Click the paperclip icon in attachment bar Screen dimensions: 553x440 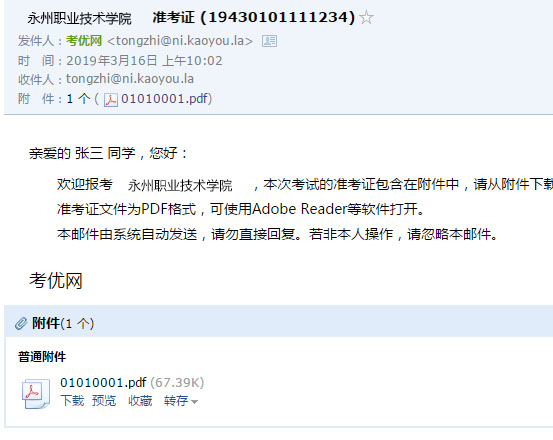coord(21,323)
